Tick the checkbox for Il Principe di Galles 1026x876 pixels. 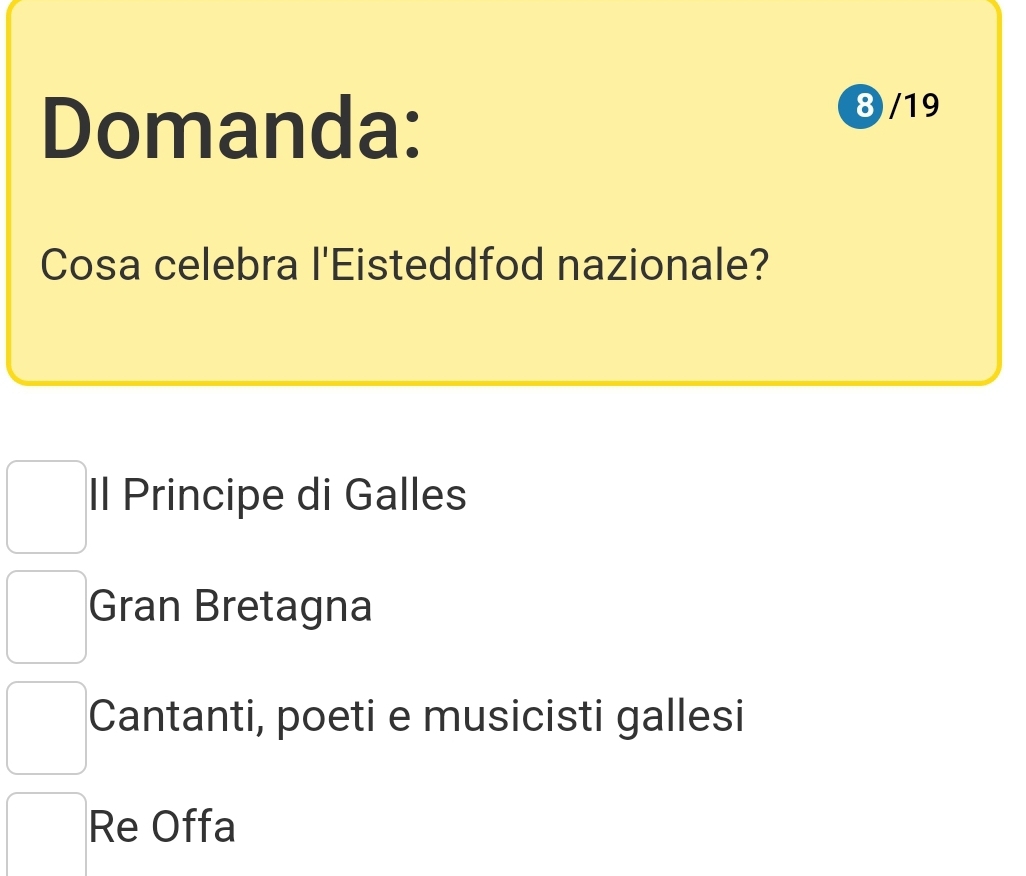tap(46, 506)
